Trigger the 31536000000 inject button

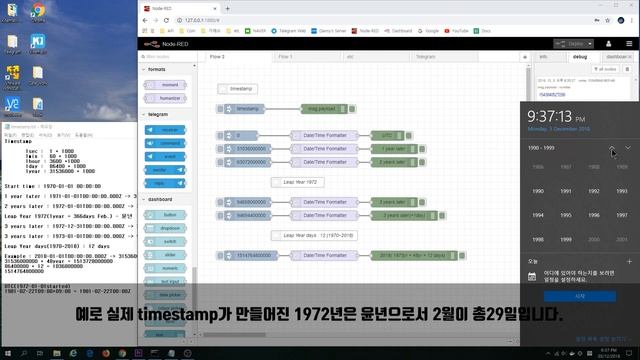point(220,149)
